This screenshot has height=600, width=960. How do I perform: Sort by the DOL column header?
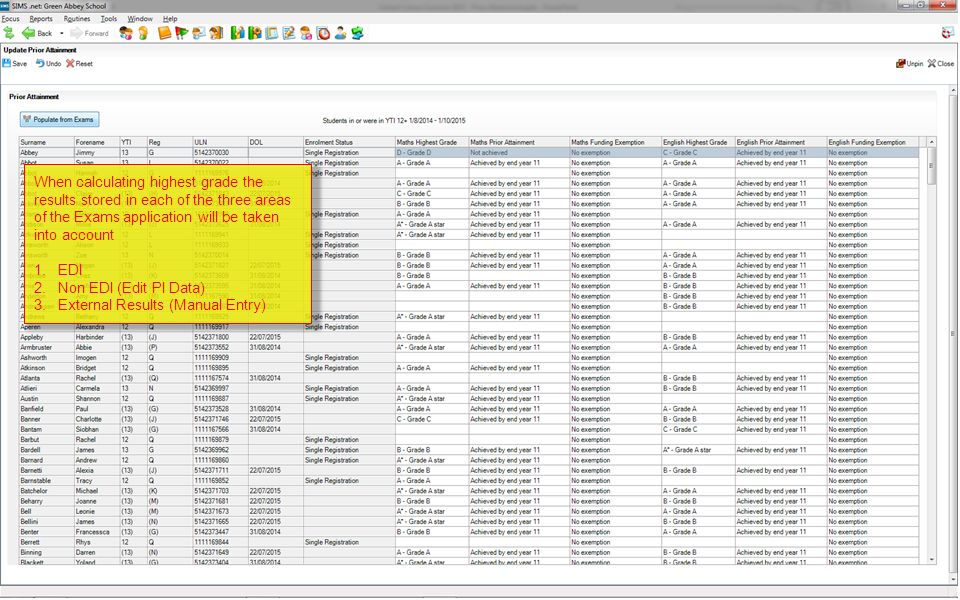click(x=275, y=142)
